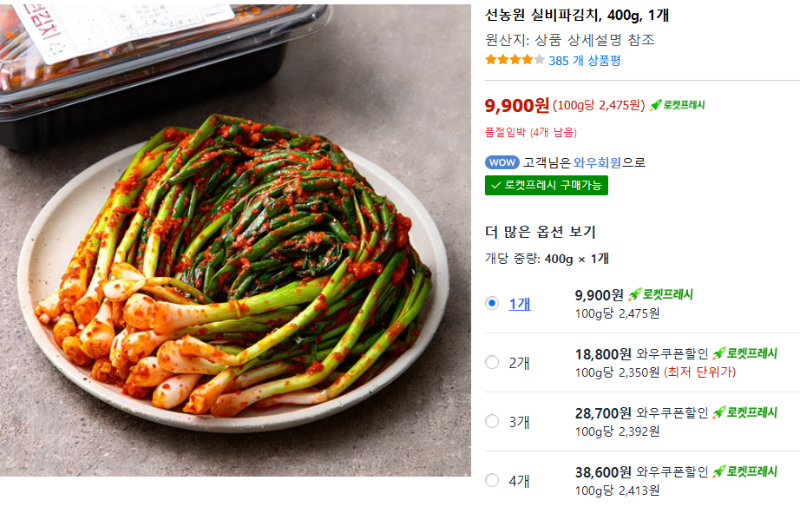The image size is (800, 507).
Task: Click Rocket Fresh icon in 3개 option row
Action: (x=744, y=413)
